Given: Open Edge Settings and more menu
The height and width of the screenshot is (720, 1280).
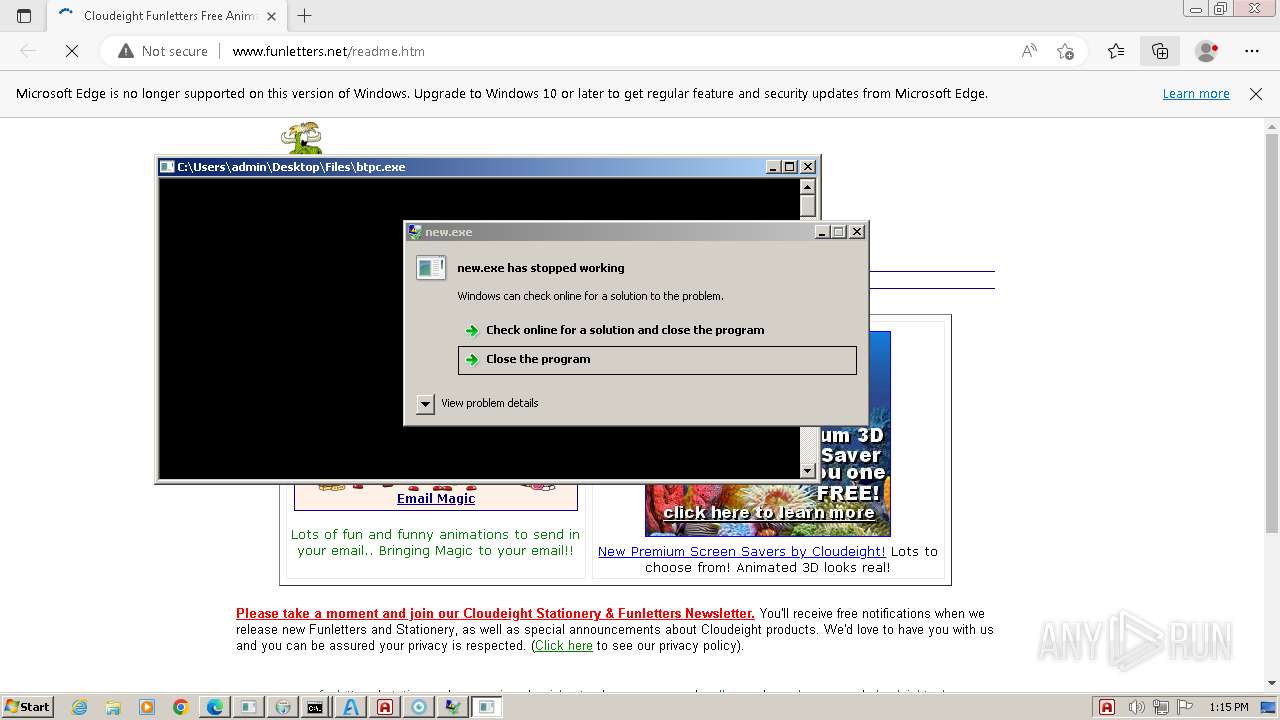Looking at the screenshot, I should click(x=1252, y=51).
